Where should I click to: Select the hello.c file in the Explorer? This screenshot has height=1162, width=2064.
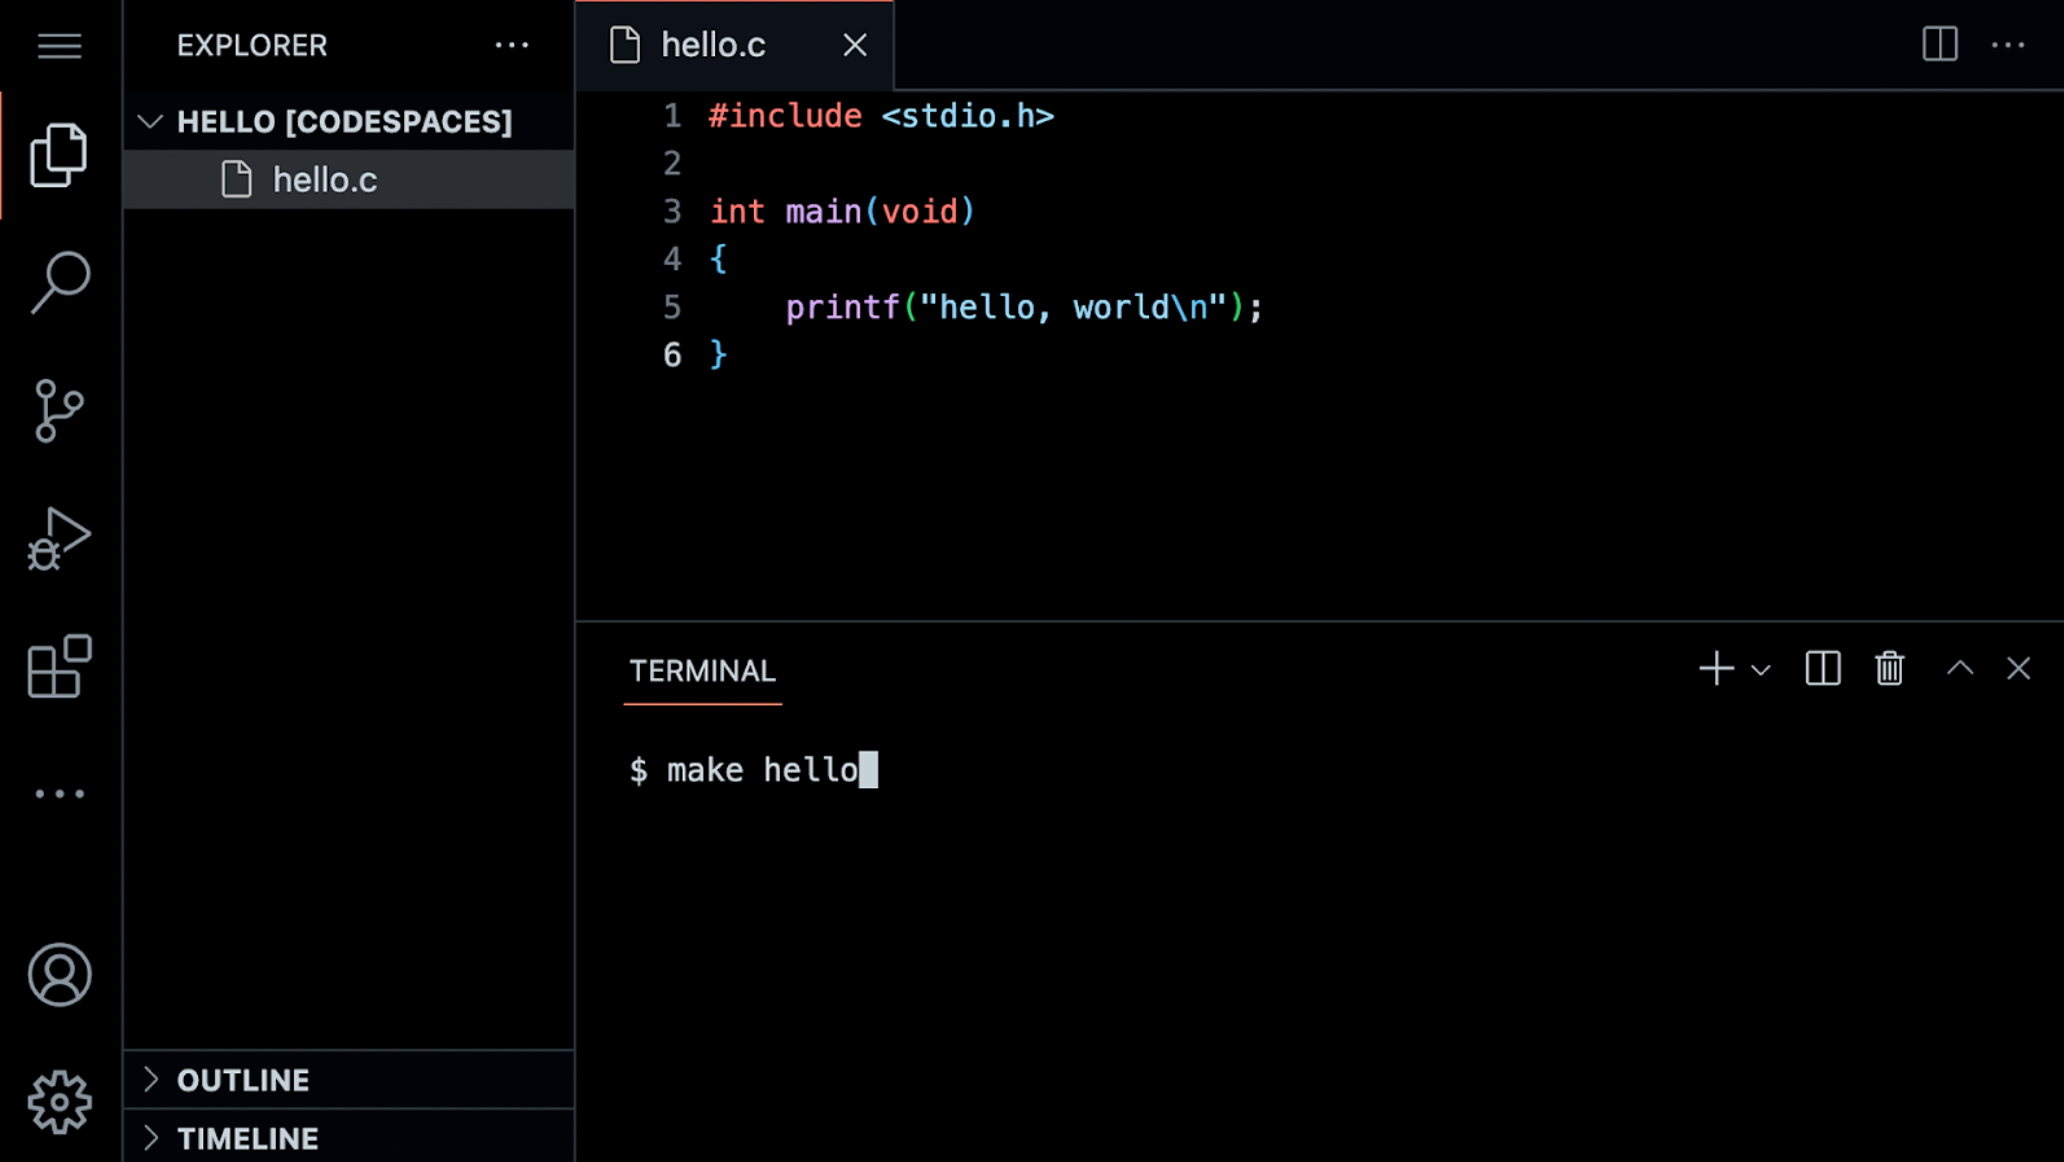click(324, 180)
